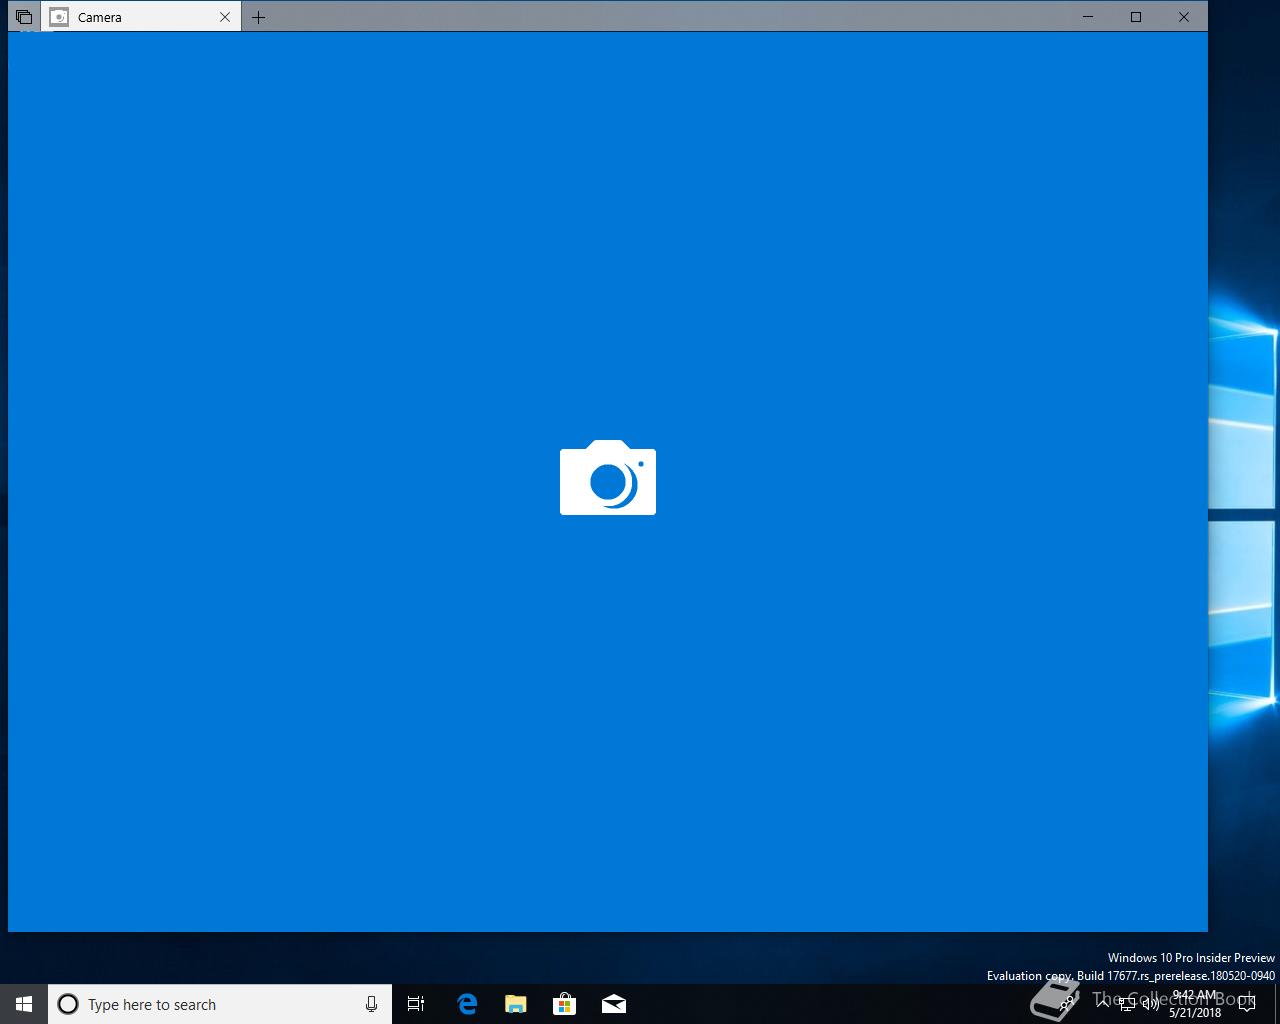Viewport: 1280px width, 1024px height.
Task: Open File Explorer from the taskbar
Action: (x=516, y=1004)
